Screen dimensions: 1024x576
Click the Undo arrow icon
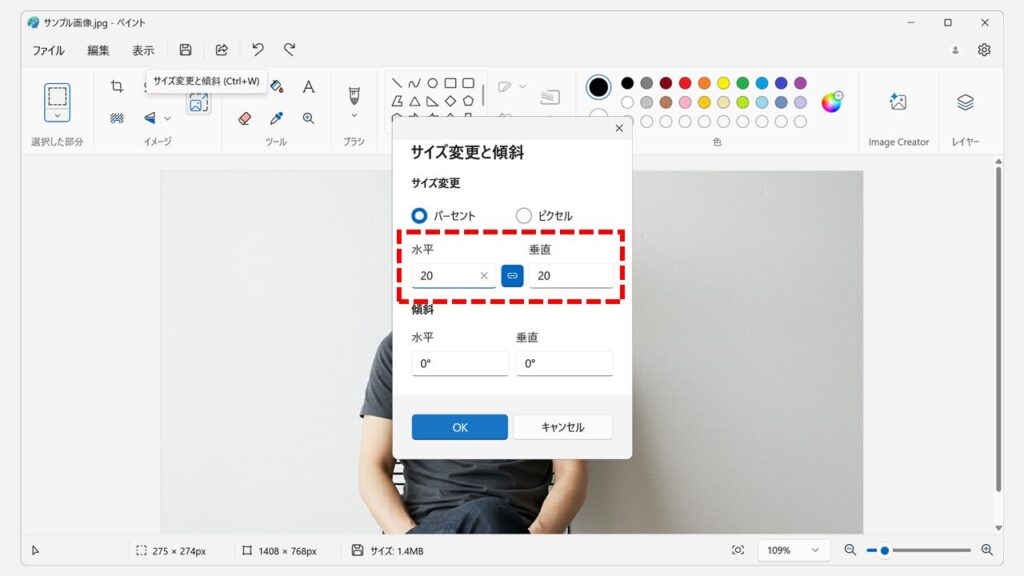258,50
